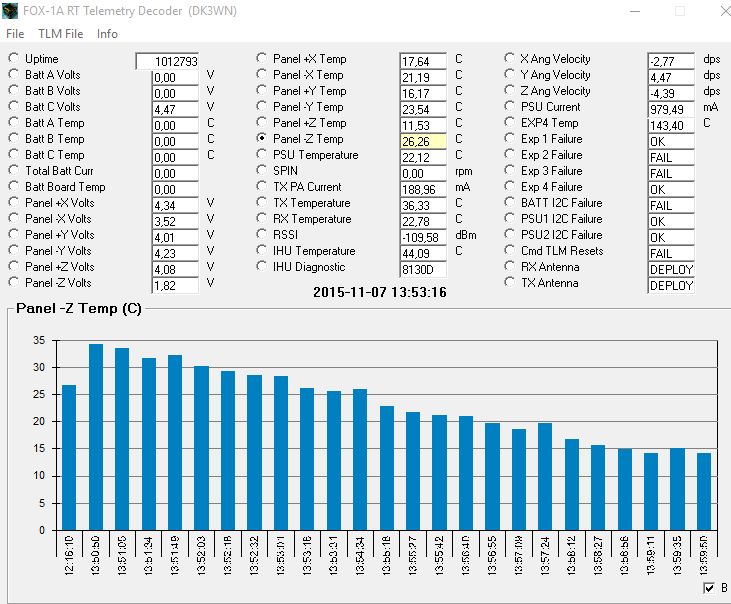The image size is (731, 604).
Task: Click the highlighted Panel -Z Temp value 26,26
Action: 423,141
